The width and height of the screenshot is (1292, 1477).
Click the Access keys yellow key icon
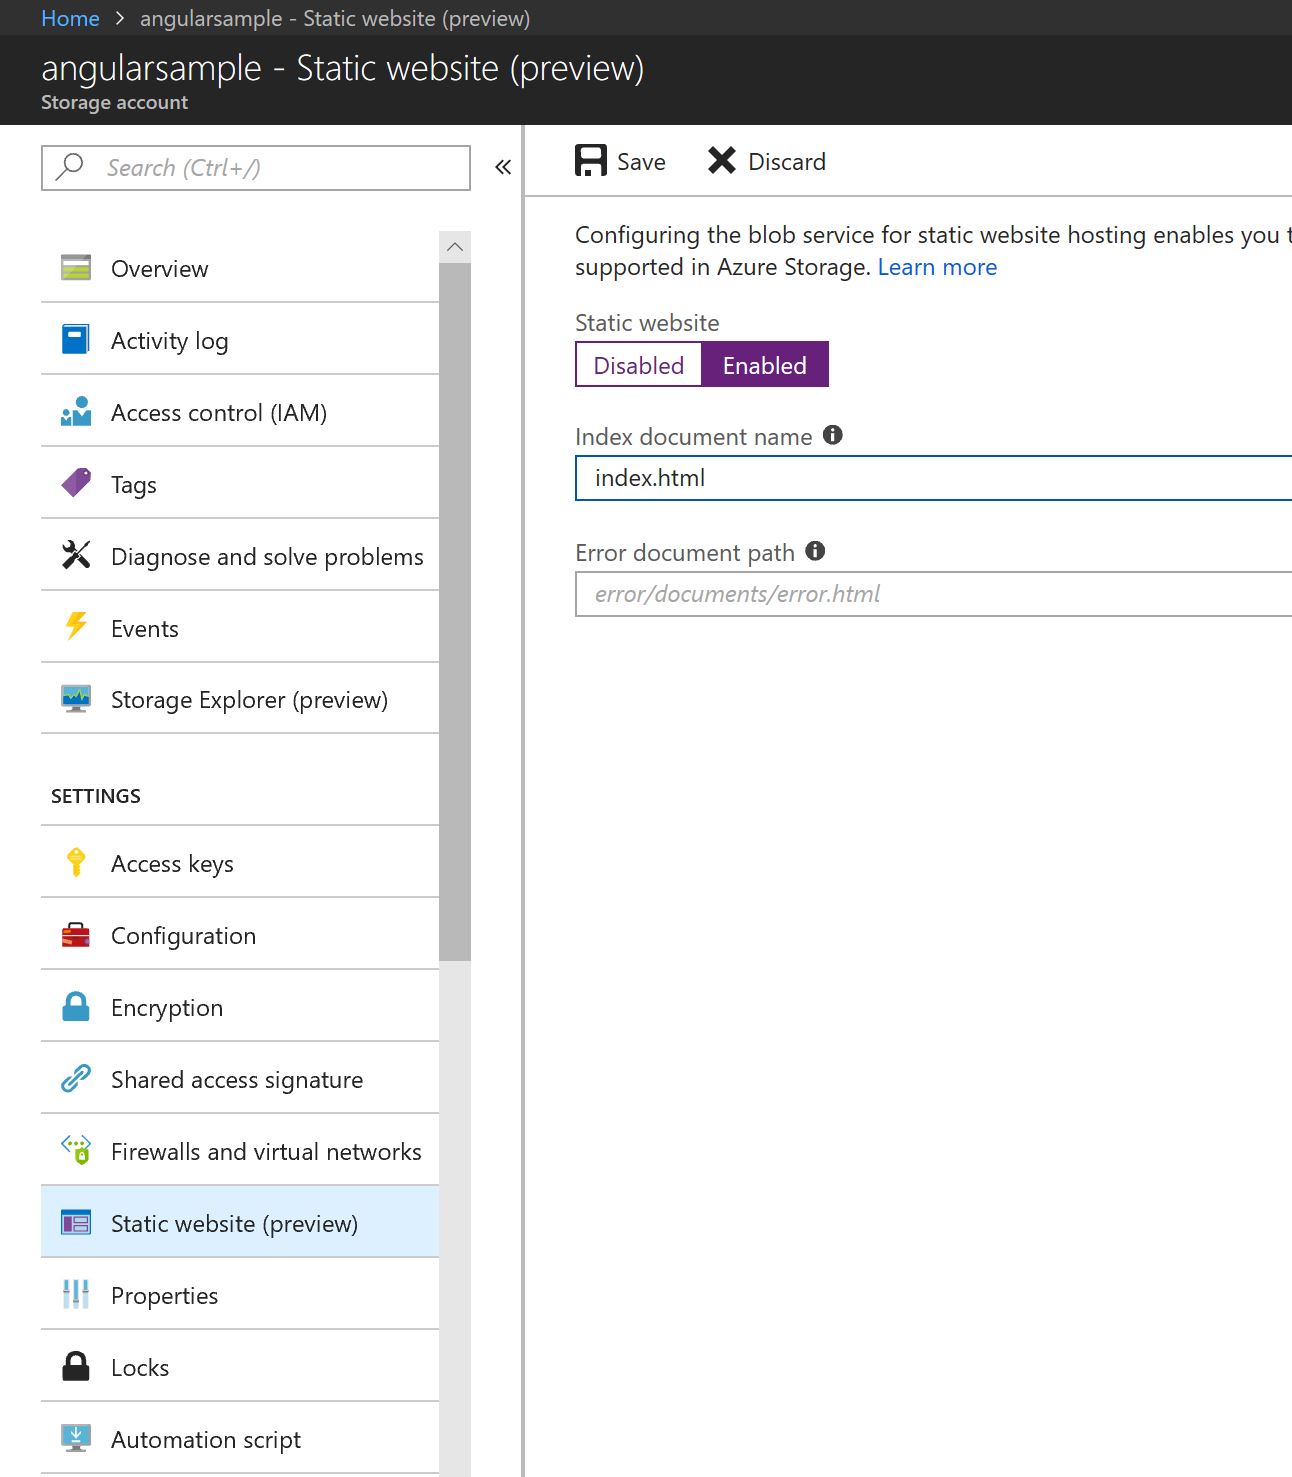point(76,862)
